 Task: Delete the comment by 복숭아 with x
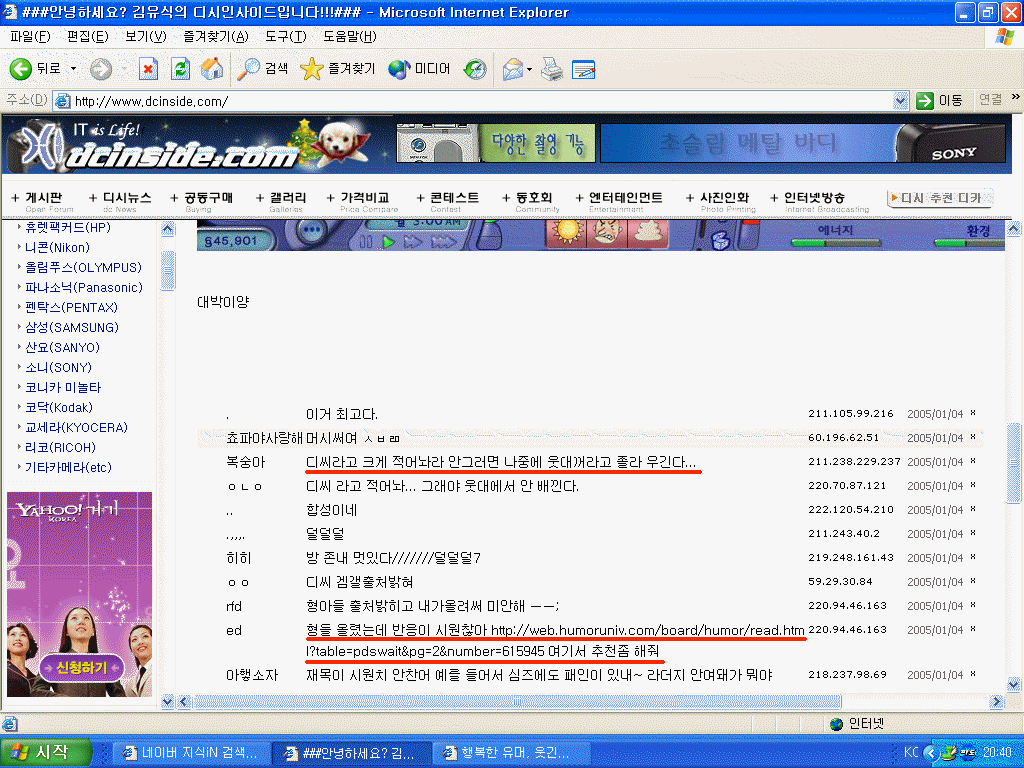[973, 462]
